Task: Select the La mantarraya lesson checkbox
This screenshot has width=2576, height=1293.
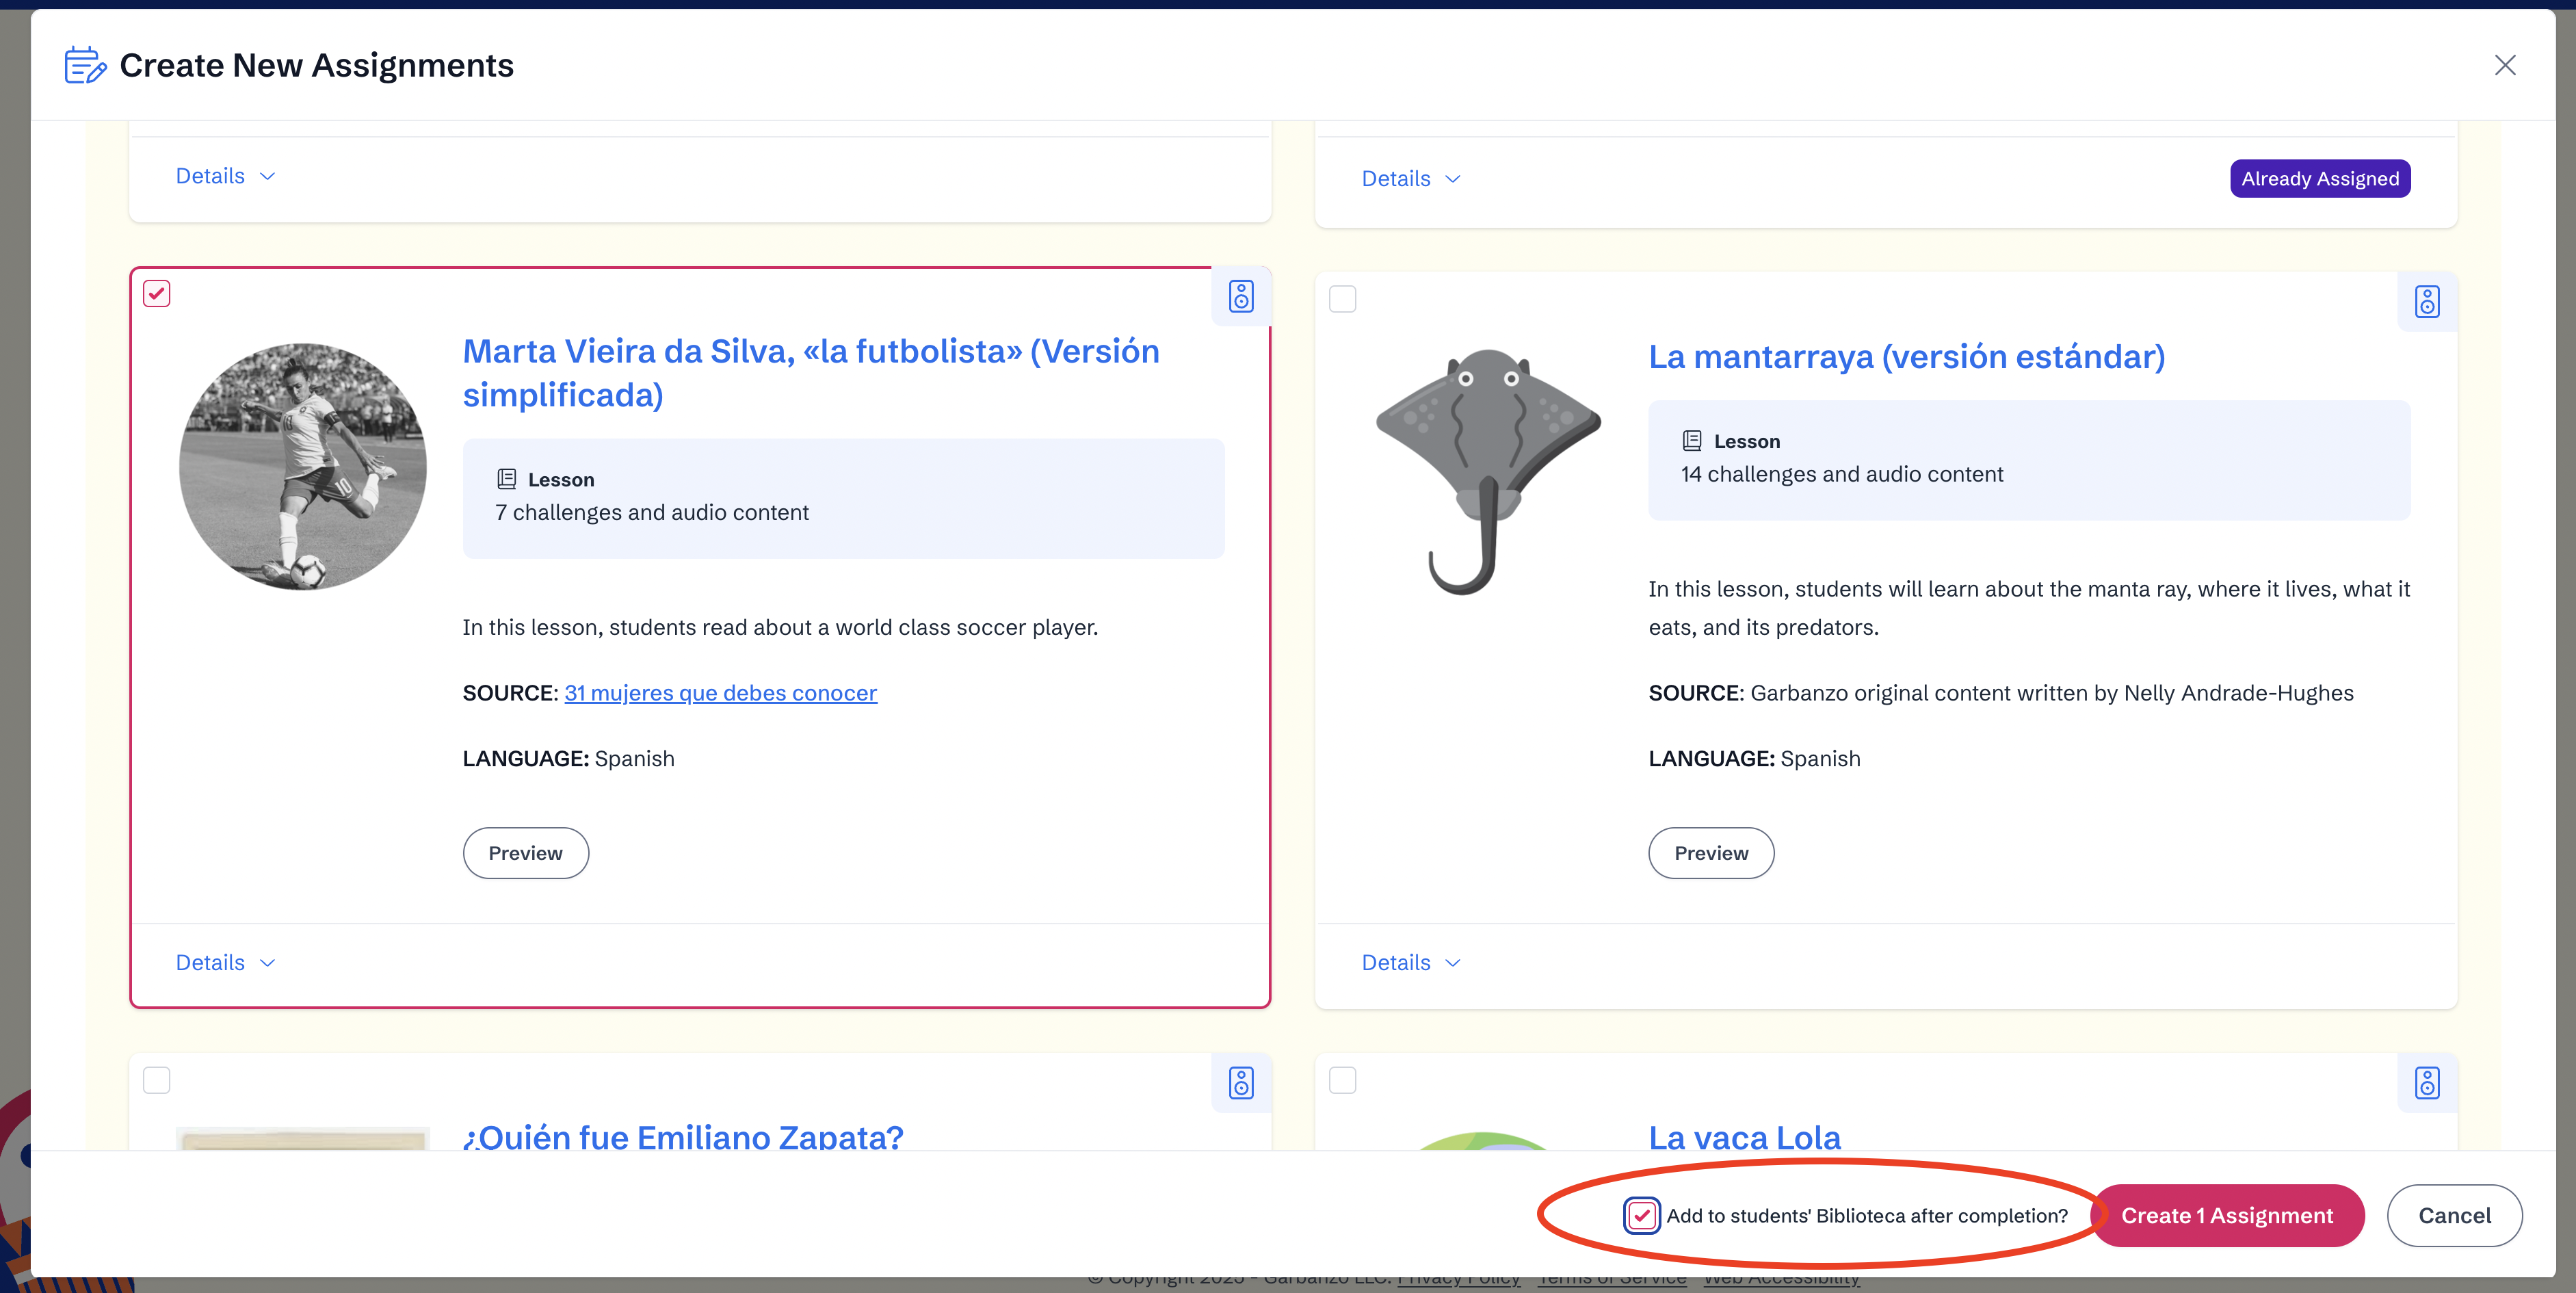Action: tap(1342, 299)
